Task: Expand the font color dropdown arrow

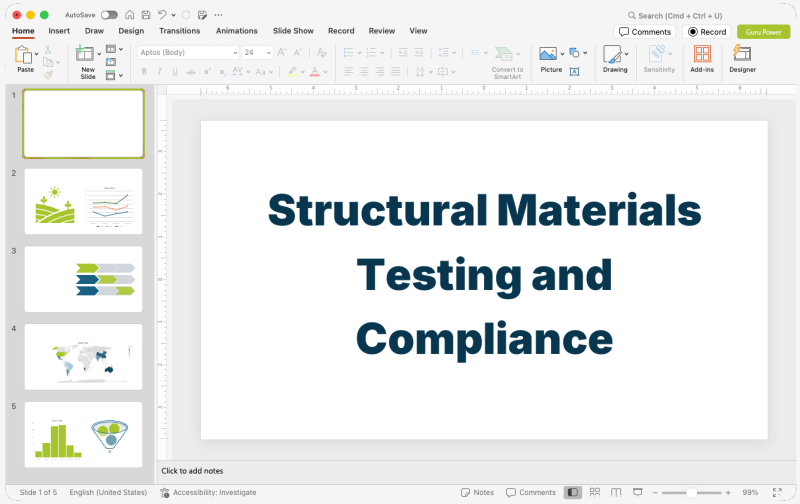Action: point(326,72)
